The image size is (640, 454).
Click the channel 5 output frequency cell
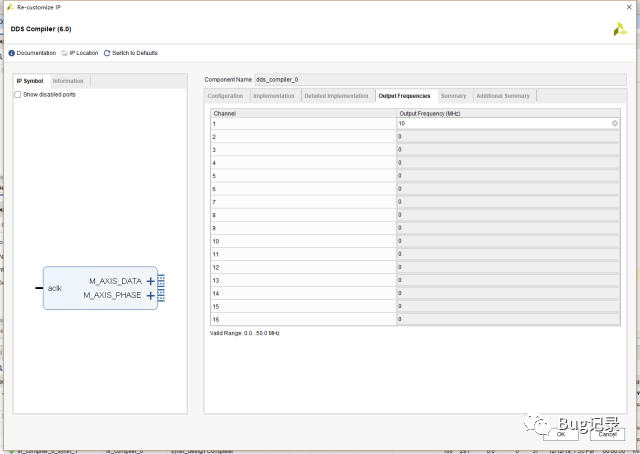(508, 176)
